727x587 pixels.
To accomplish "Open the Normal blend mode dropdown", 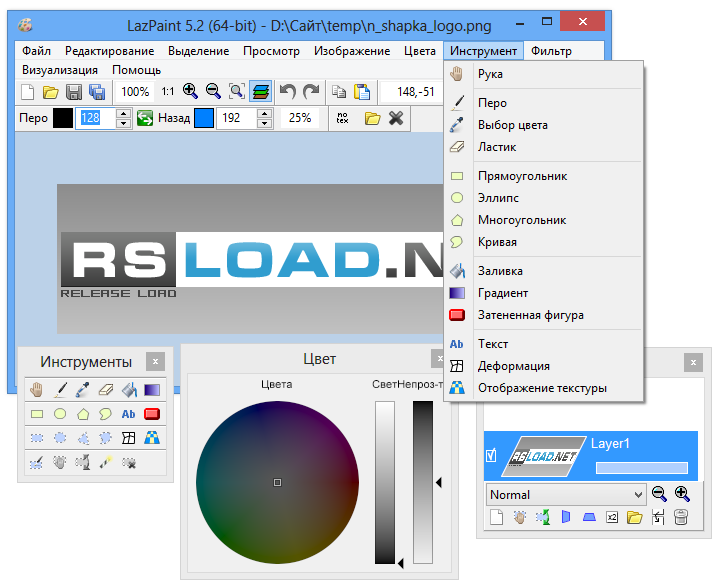I will tap(566, 495).
